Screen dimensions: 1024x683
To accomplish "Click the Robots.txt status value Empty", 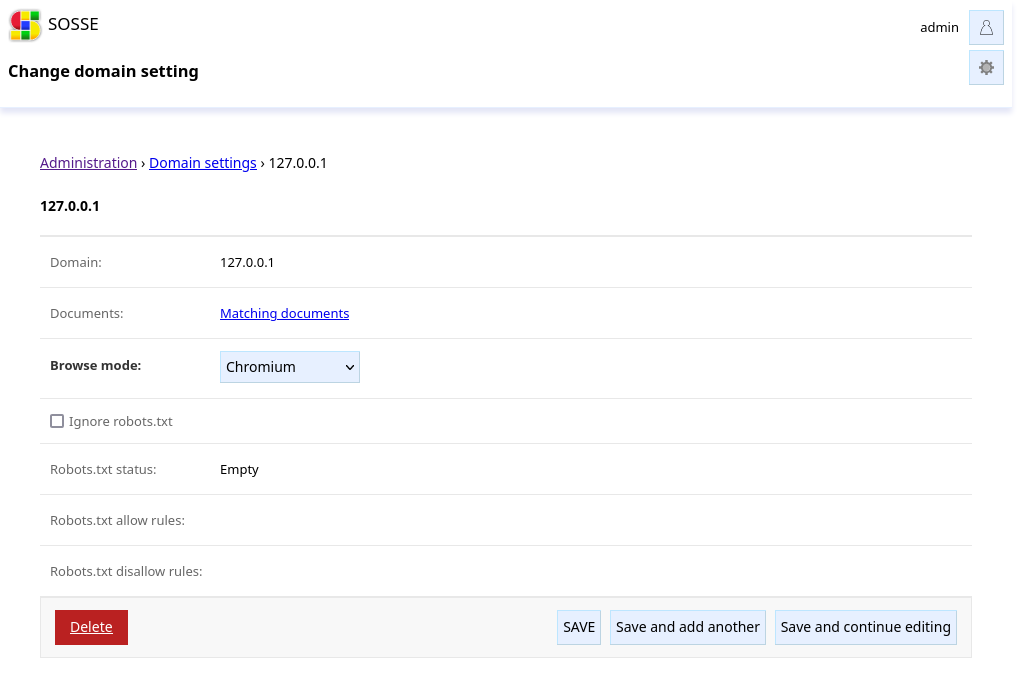I will [x=239, y=469].
